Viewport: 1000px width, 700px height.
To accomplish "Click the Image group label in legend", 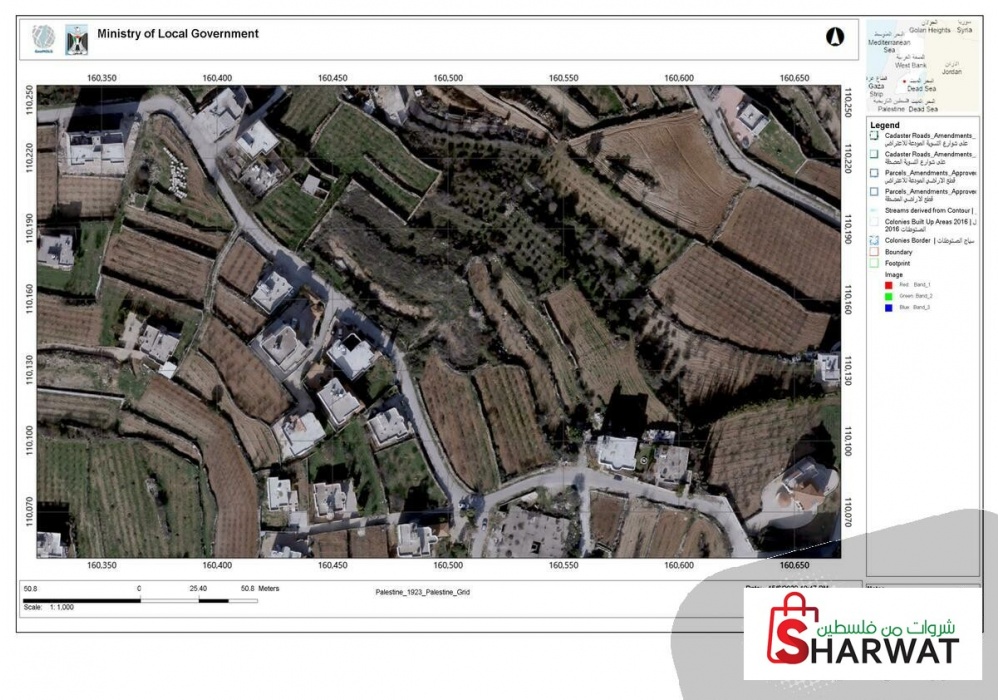I will 893,275.
